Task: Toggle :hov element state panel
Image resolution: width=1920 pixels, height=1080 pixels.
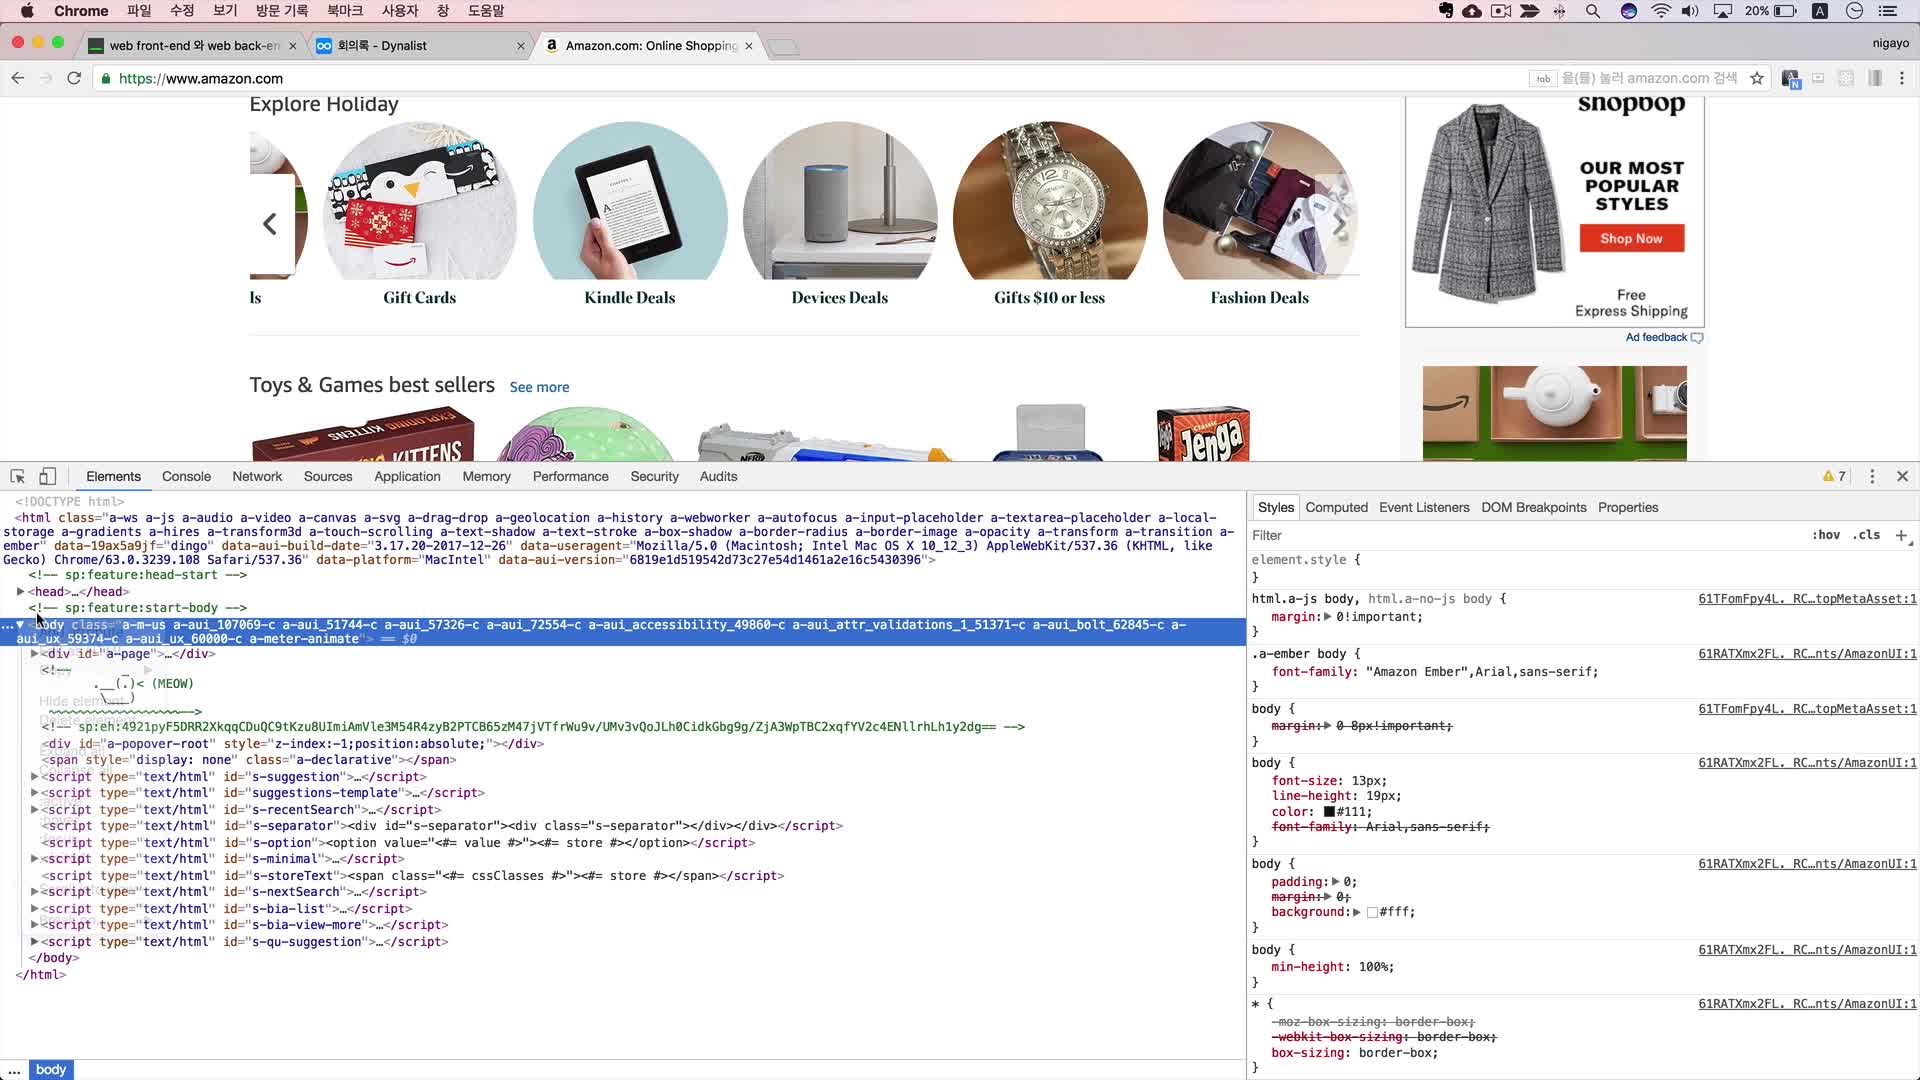Action: point(1826,535)
